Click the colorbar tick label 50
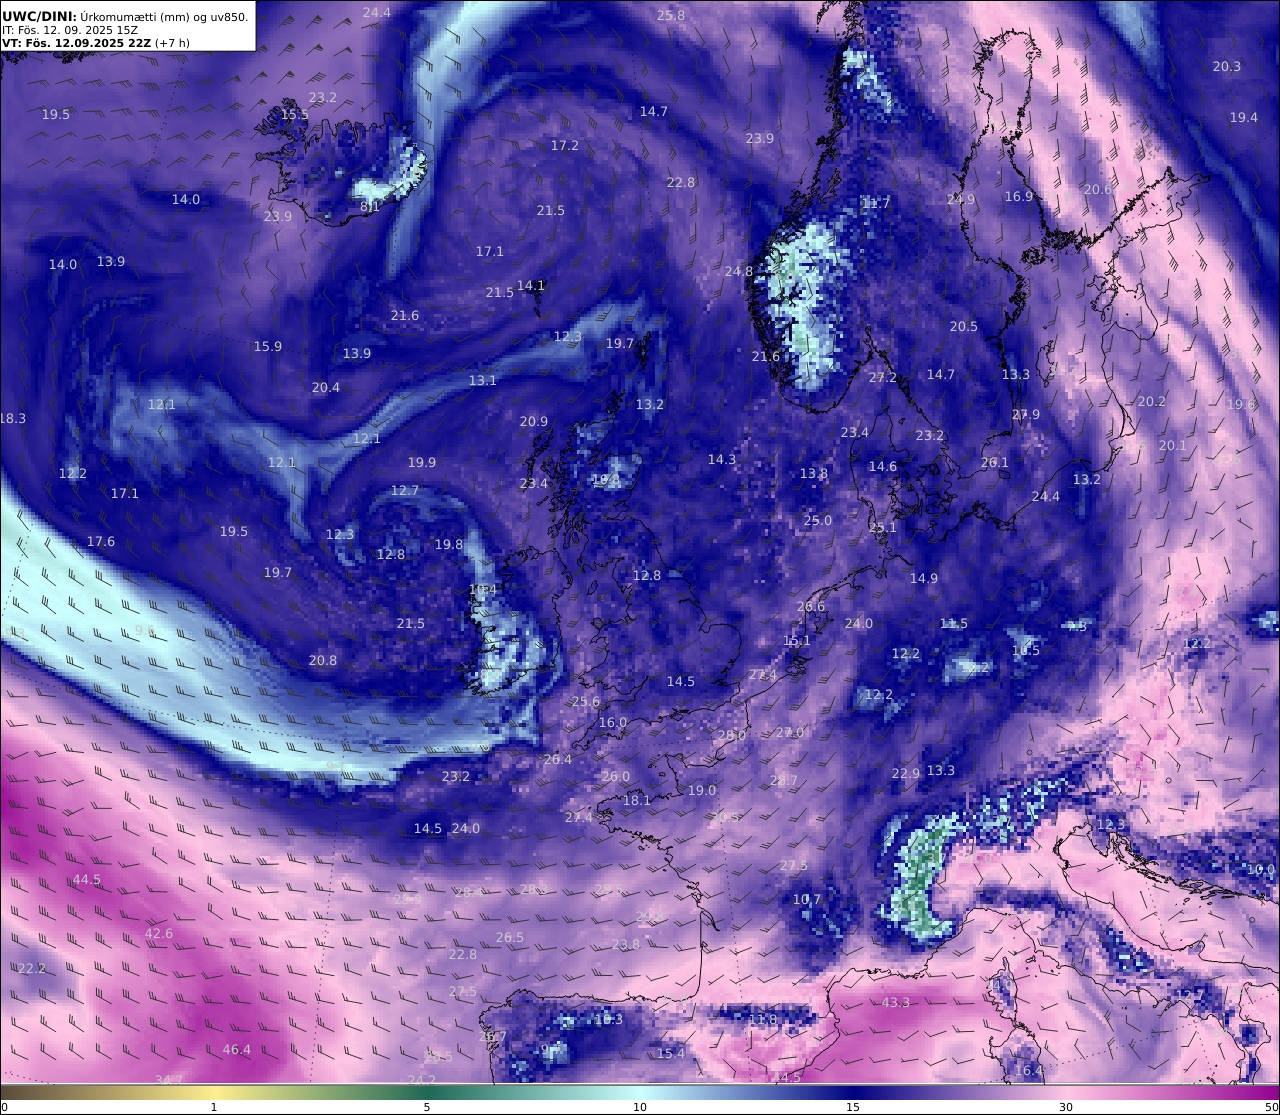The image size is (1280, 1115). [x=1271, y=1107]
